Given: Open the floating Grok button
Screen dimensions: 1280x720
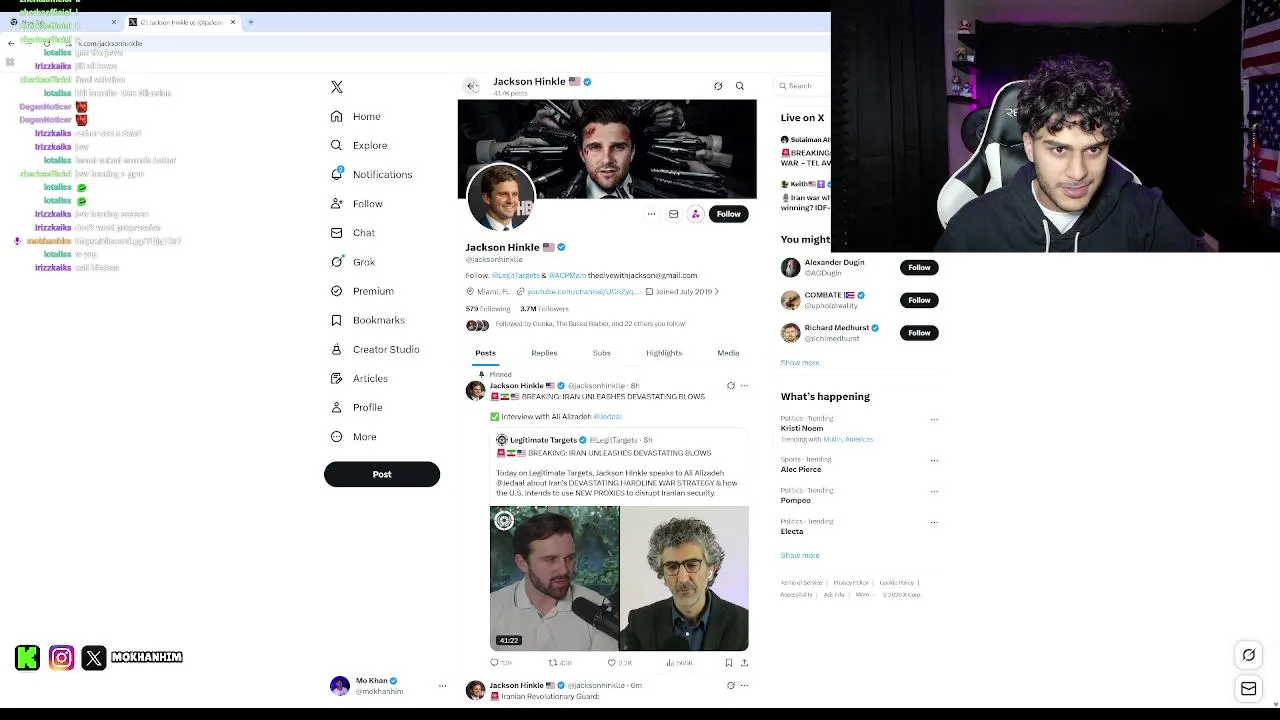Looking at the screenshot, I should coord(1249,656).
